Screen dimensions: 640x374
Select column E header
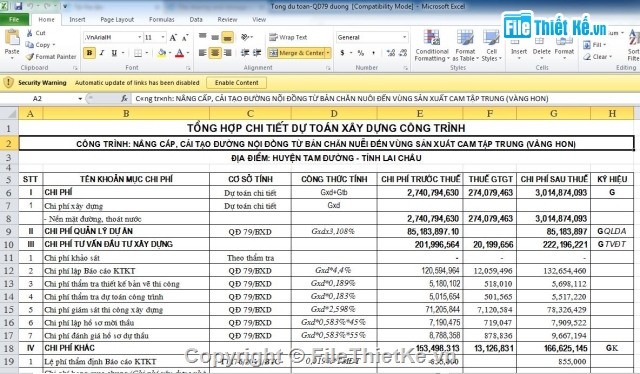(420, 114)
